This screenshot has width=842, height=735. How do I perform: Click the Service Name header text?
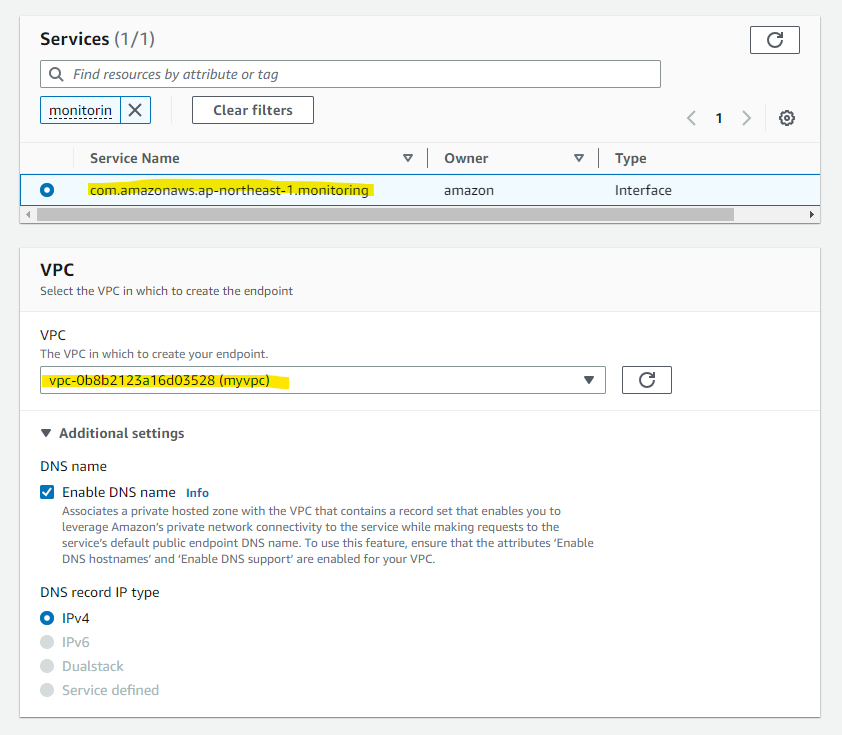coord(135,158)
